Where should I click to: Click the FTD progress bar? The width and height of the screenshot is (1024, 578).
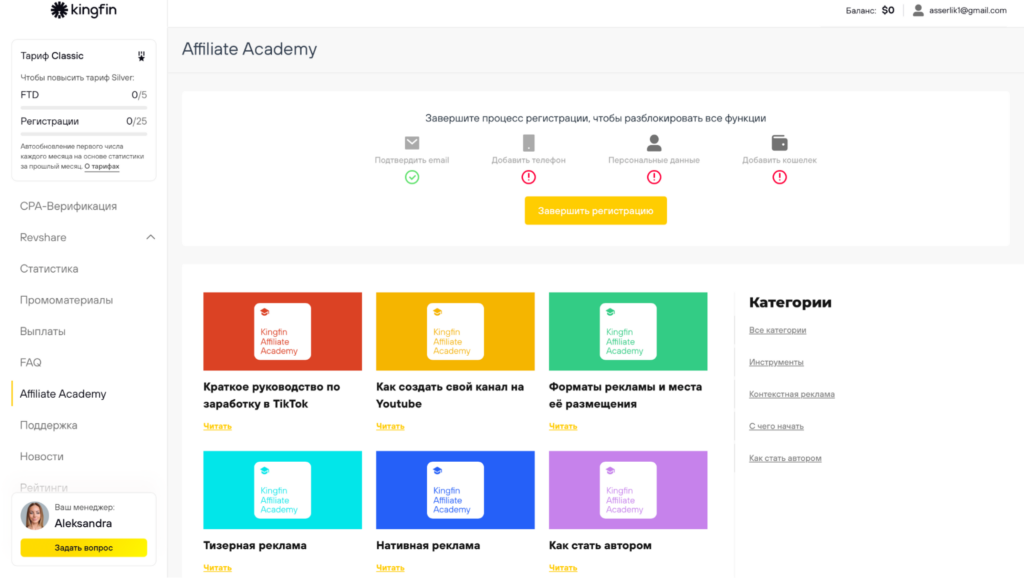(x=84, y=107)
